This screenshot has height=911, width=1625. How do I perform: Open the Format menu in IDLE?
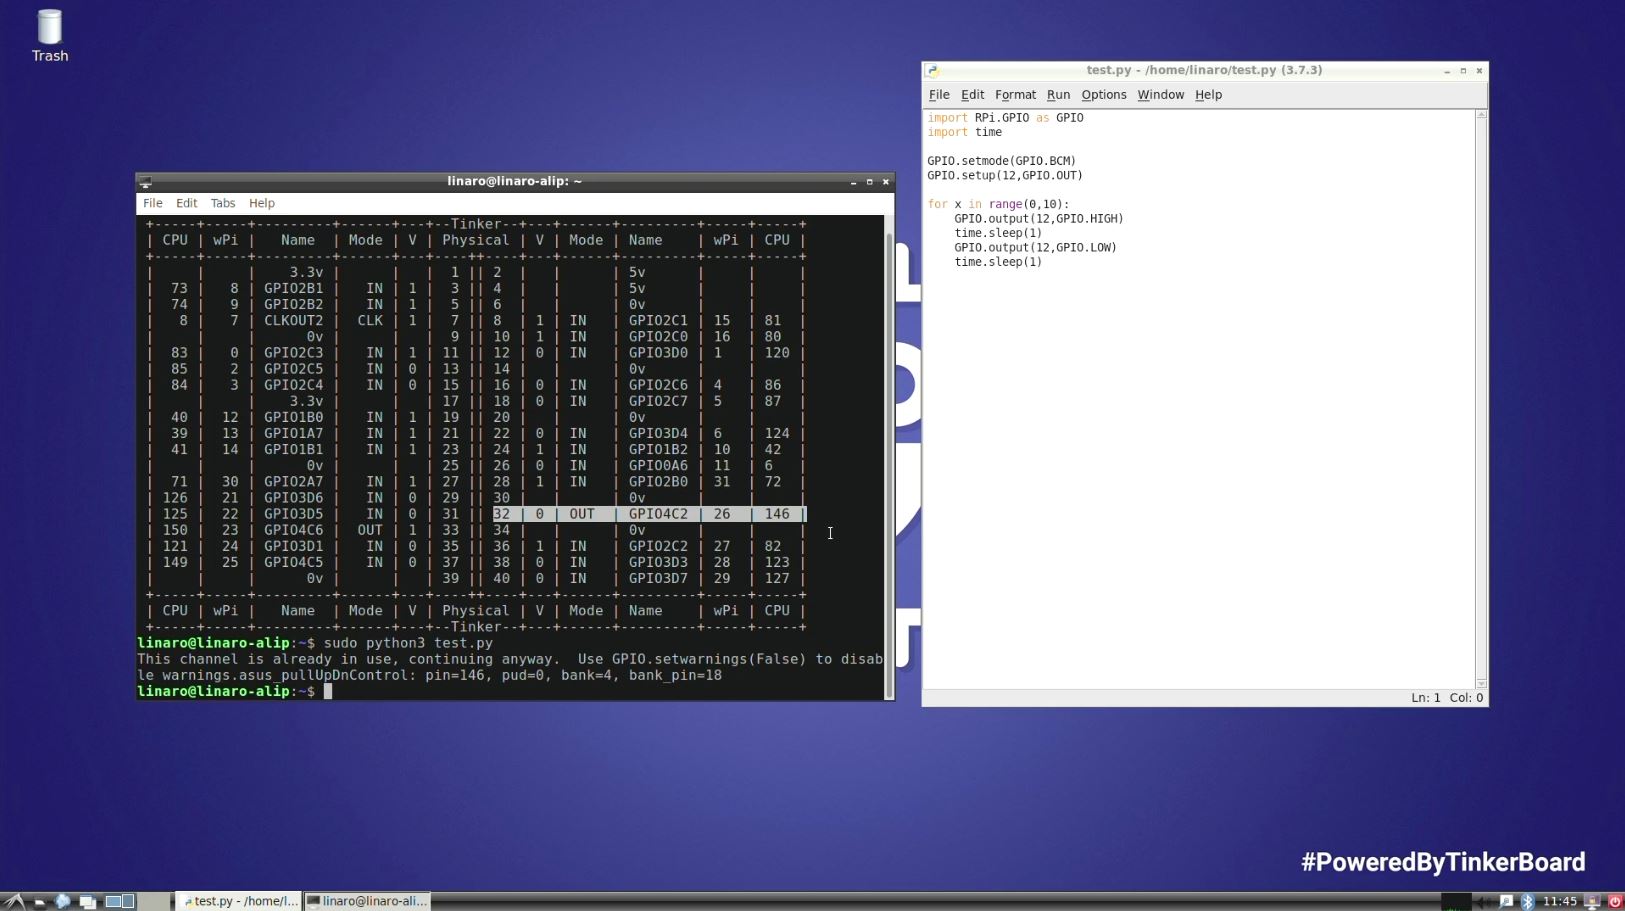point(1015,95)
